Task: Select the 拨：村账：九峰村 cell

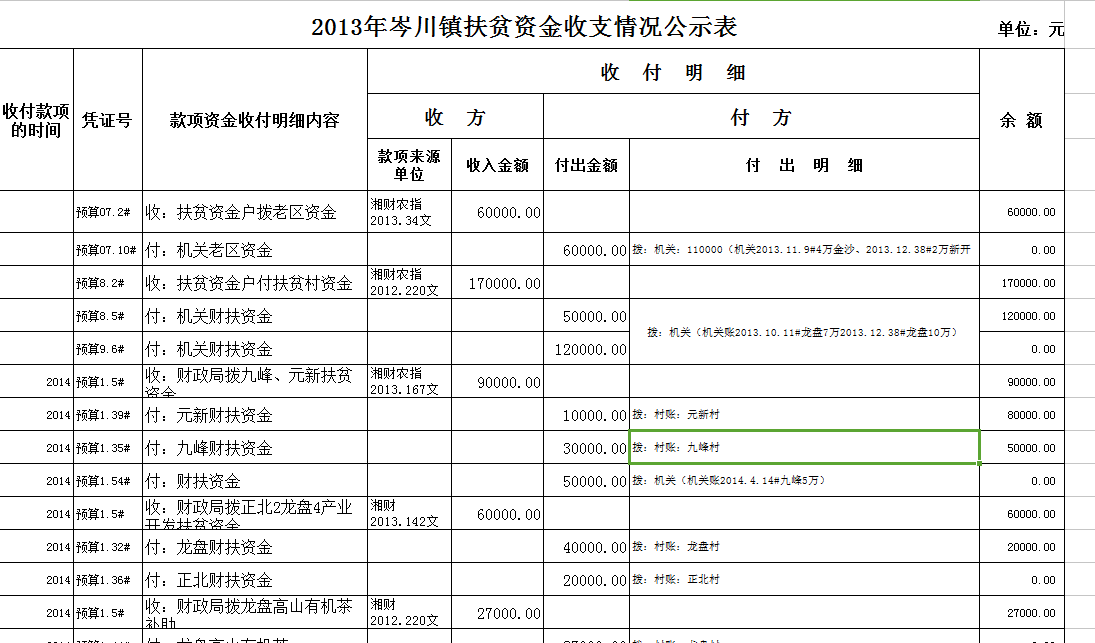Action: [803, 448]
